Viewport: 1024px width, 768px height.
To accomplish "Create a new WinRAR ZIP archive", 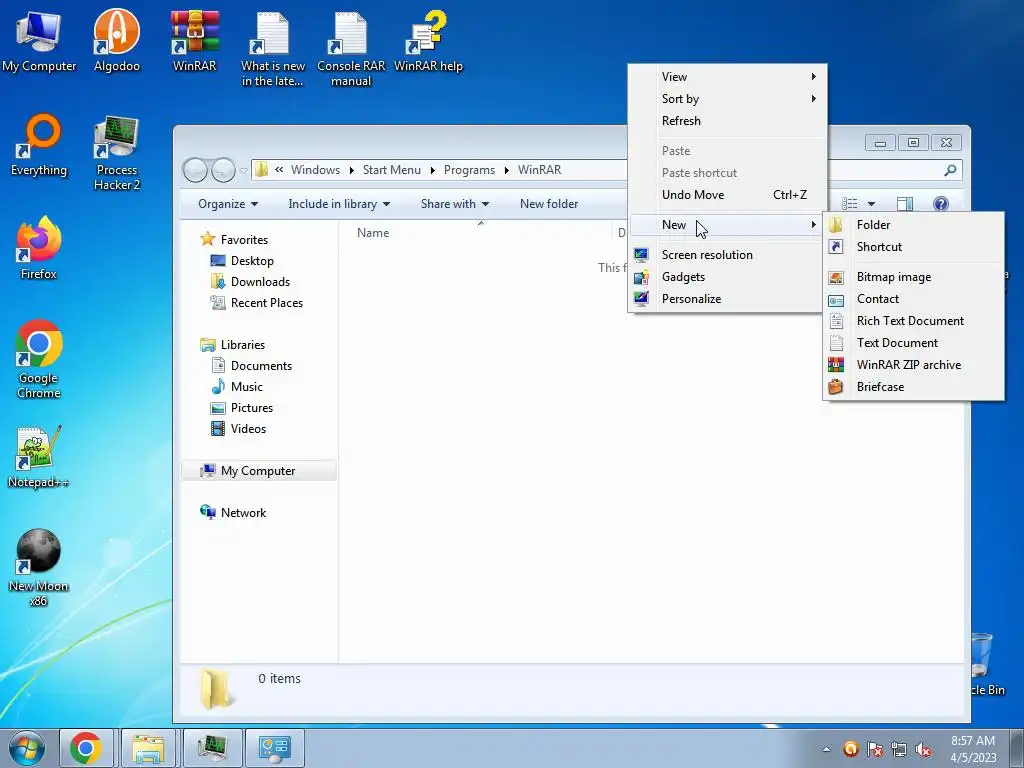I will tap(914, 365).
